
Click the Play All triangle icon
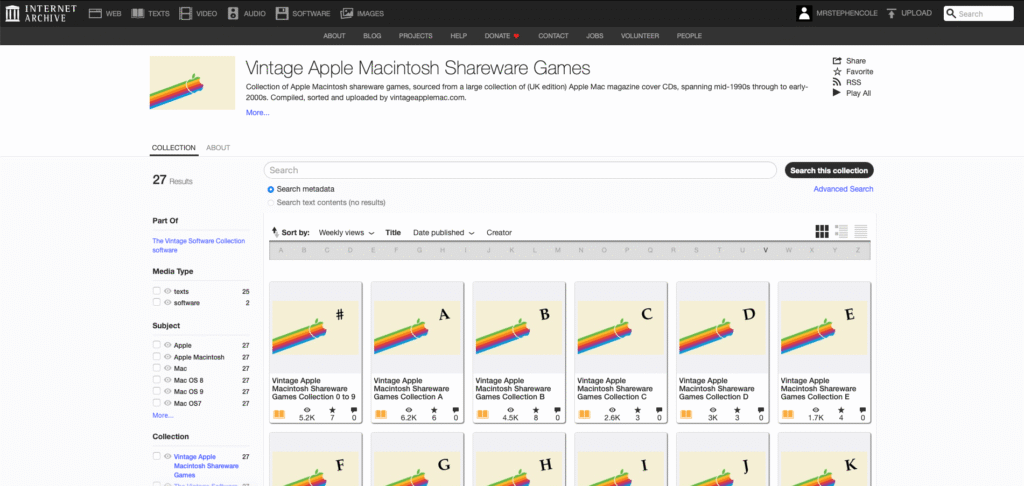pos(837,93)
